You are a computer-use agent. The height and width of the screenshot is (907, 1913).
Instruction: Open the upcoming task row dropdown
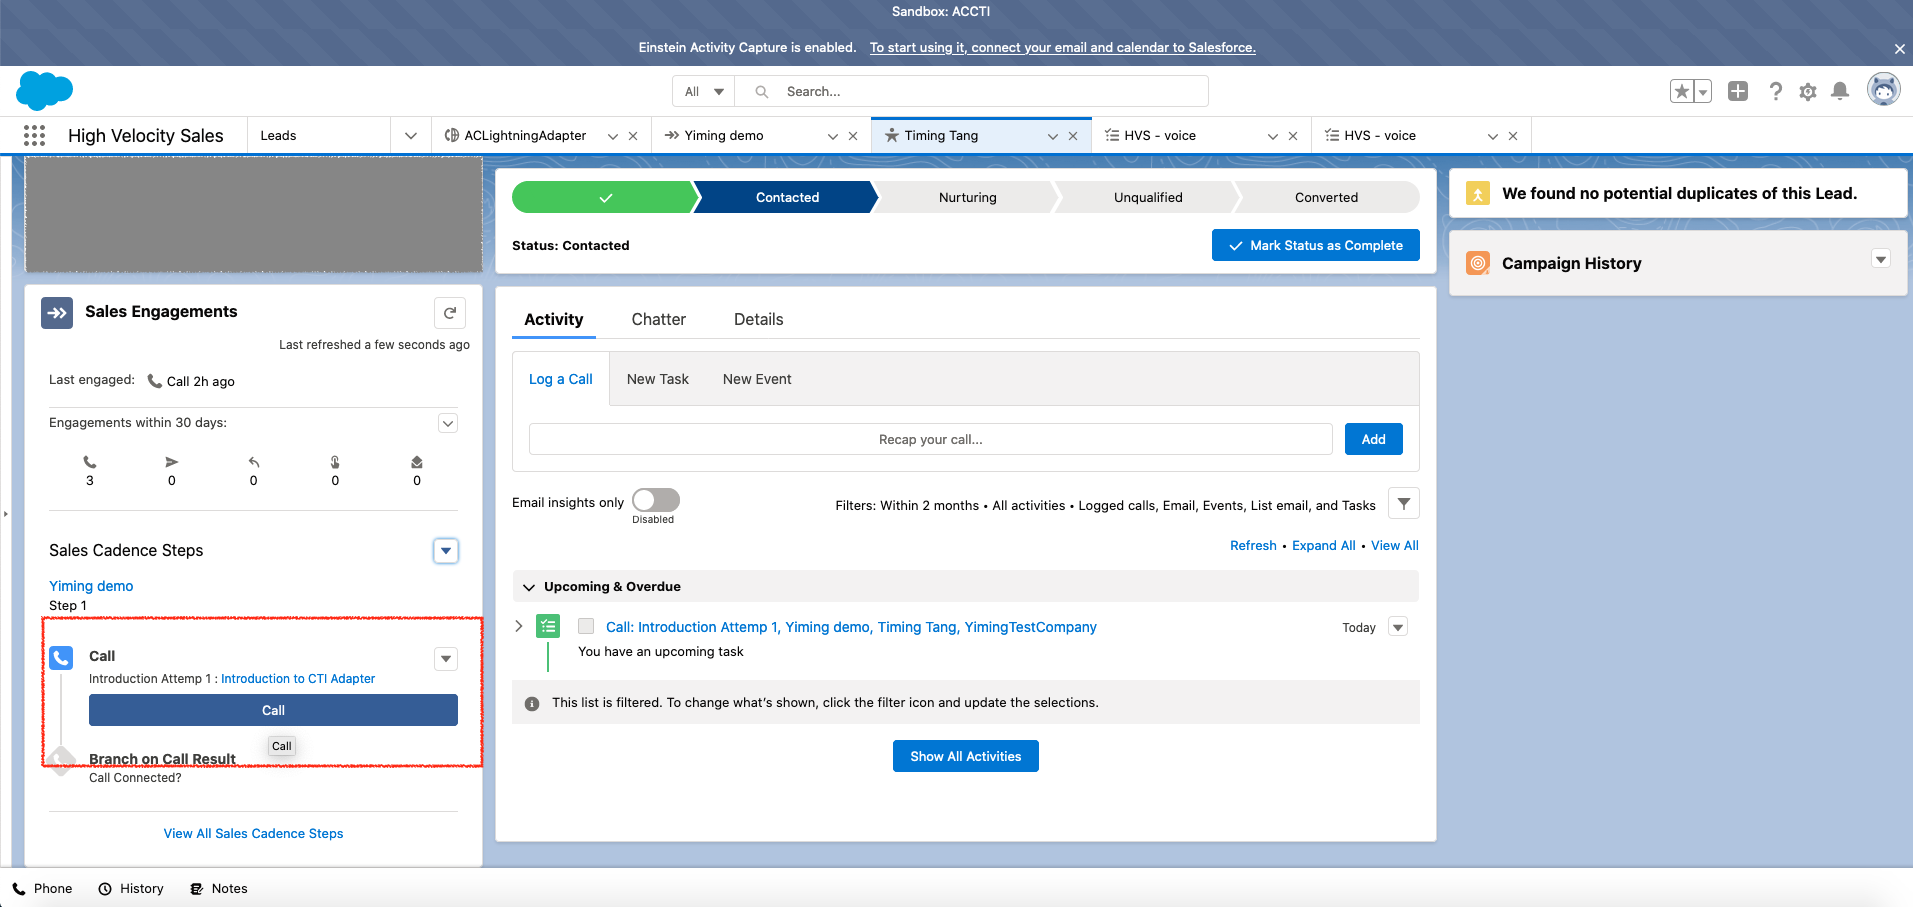point(1398,627)
